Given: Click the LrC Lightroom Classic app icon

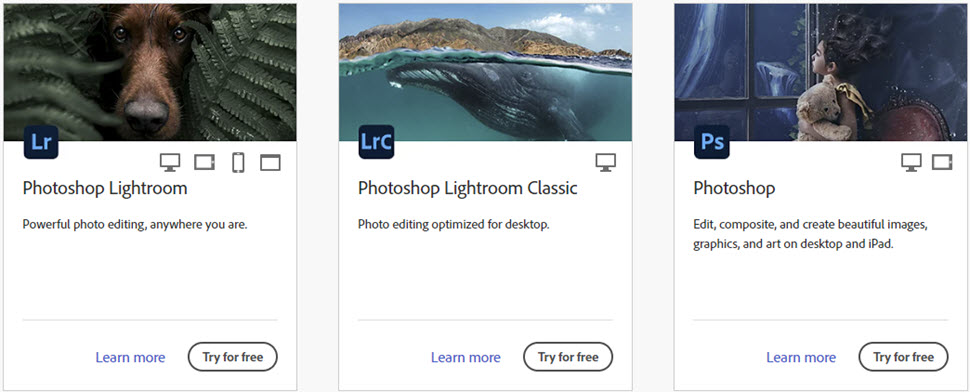Looking at the screenshot, I should tap(376, 142).
